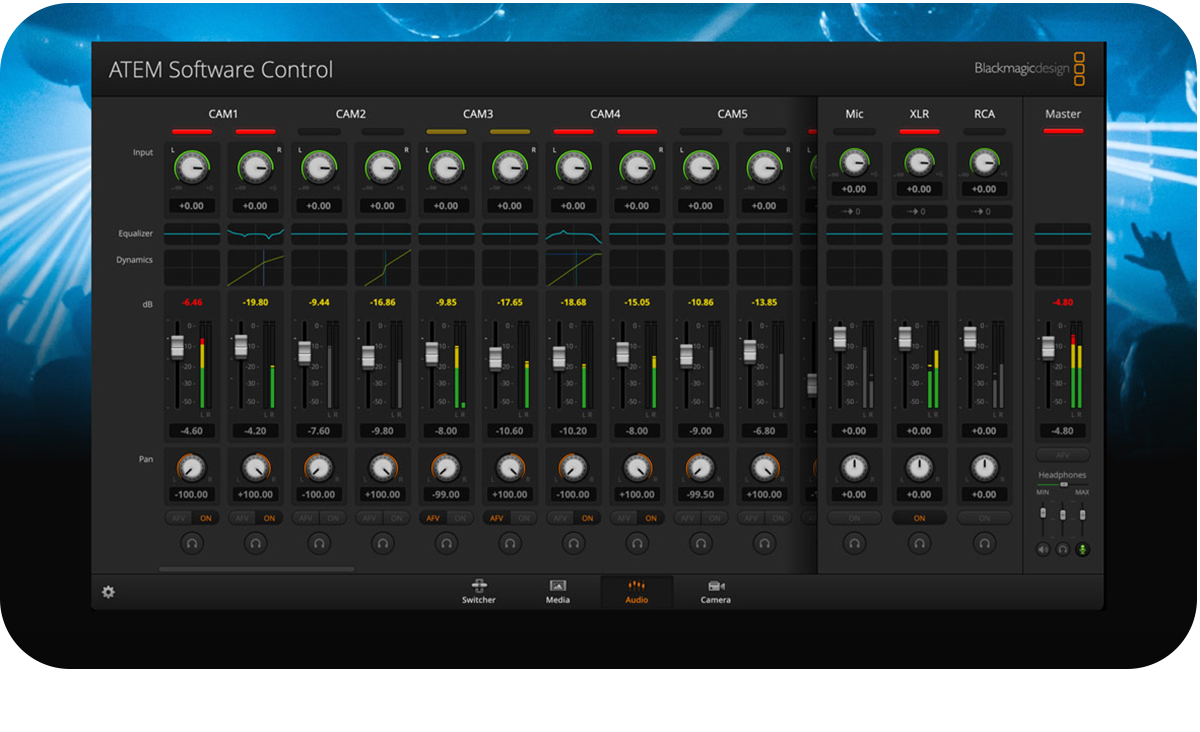This screenshot has height=732, width=1200.
Task: Solo the XLR input with its headphone icon
Action: pyautogui.click(x=919, y=543)
